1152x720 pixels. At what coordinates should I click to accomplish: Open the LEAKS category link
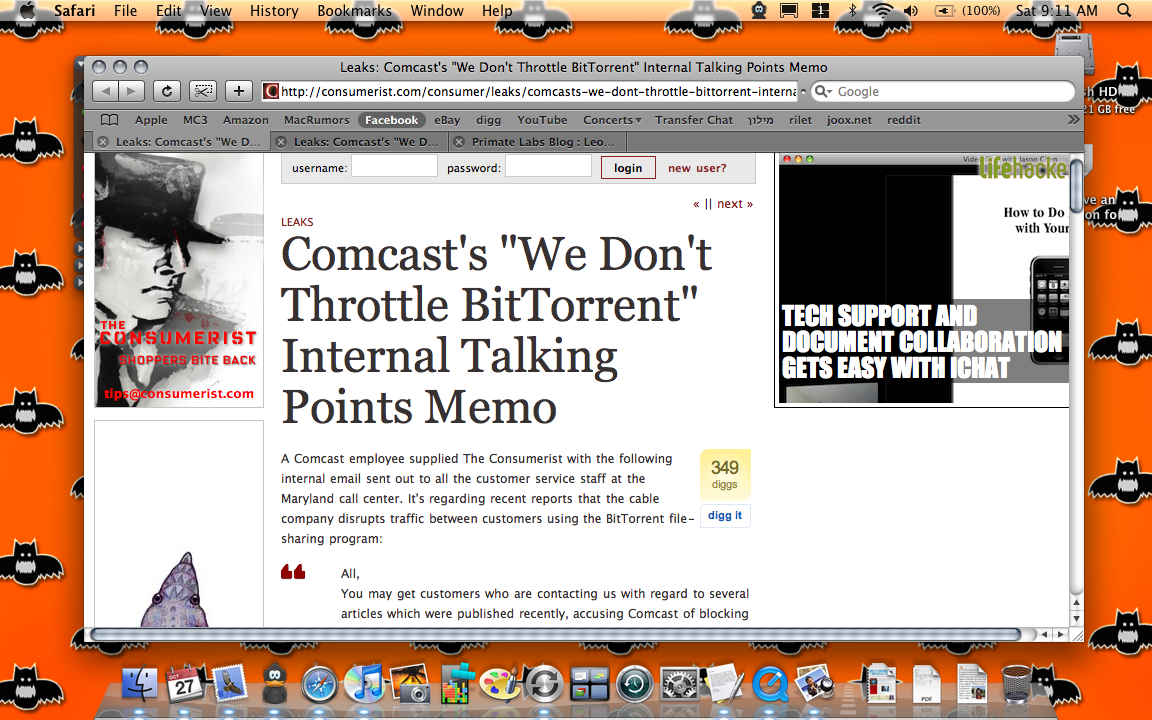tap(297, 222)
